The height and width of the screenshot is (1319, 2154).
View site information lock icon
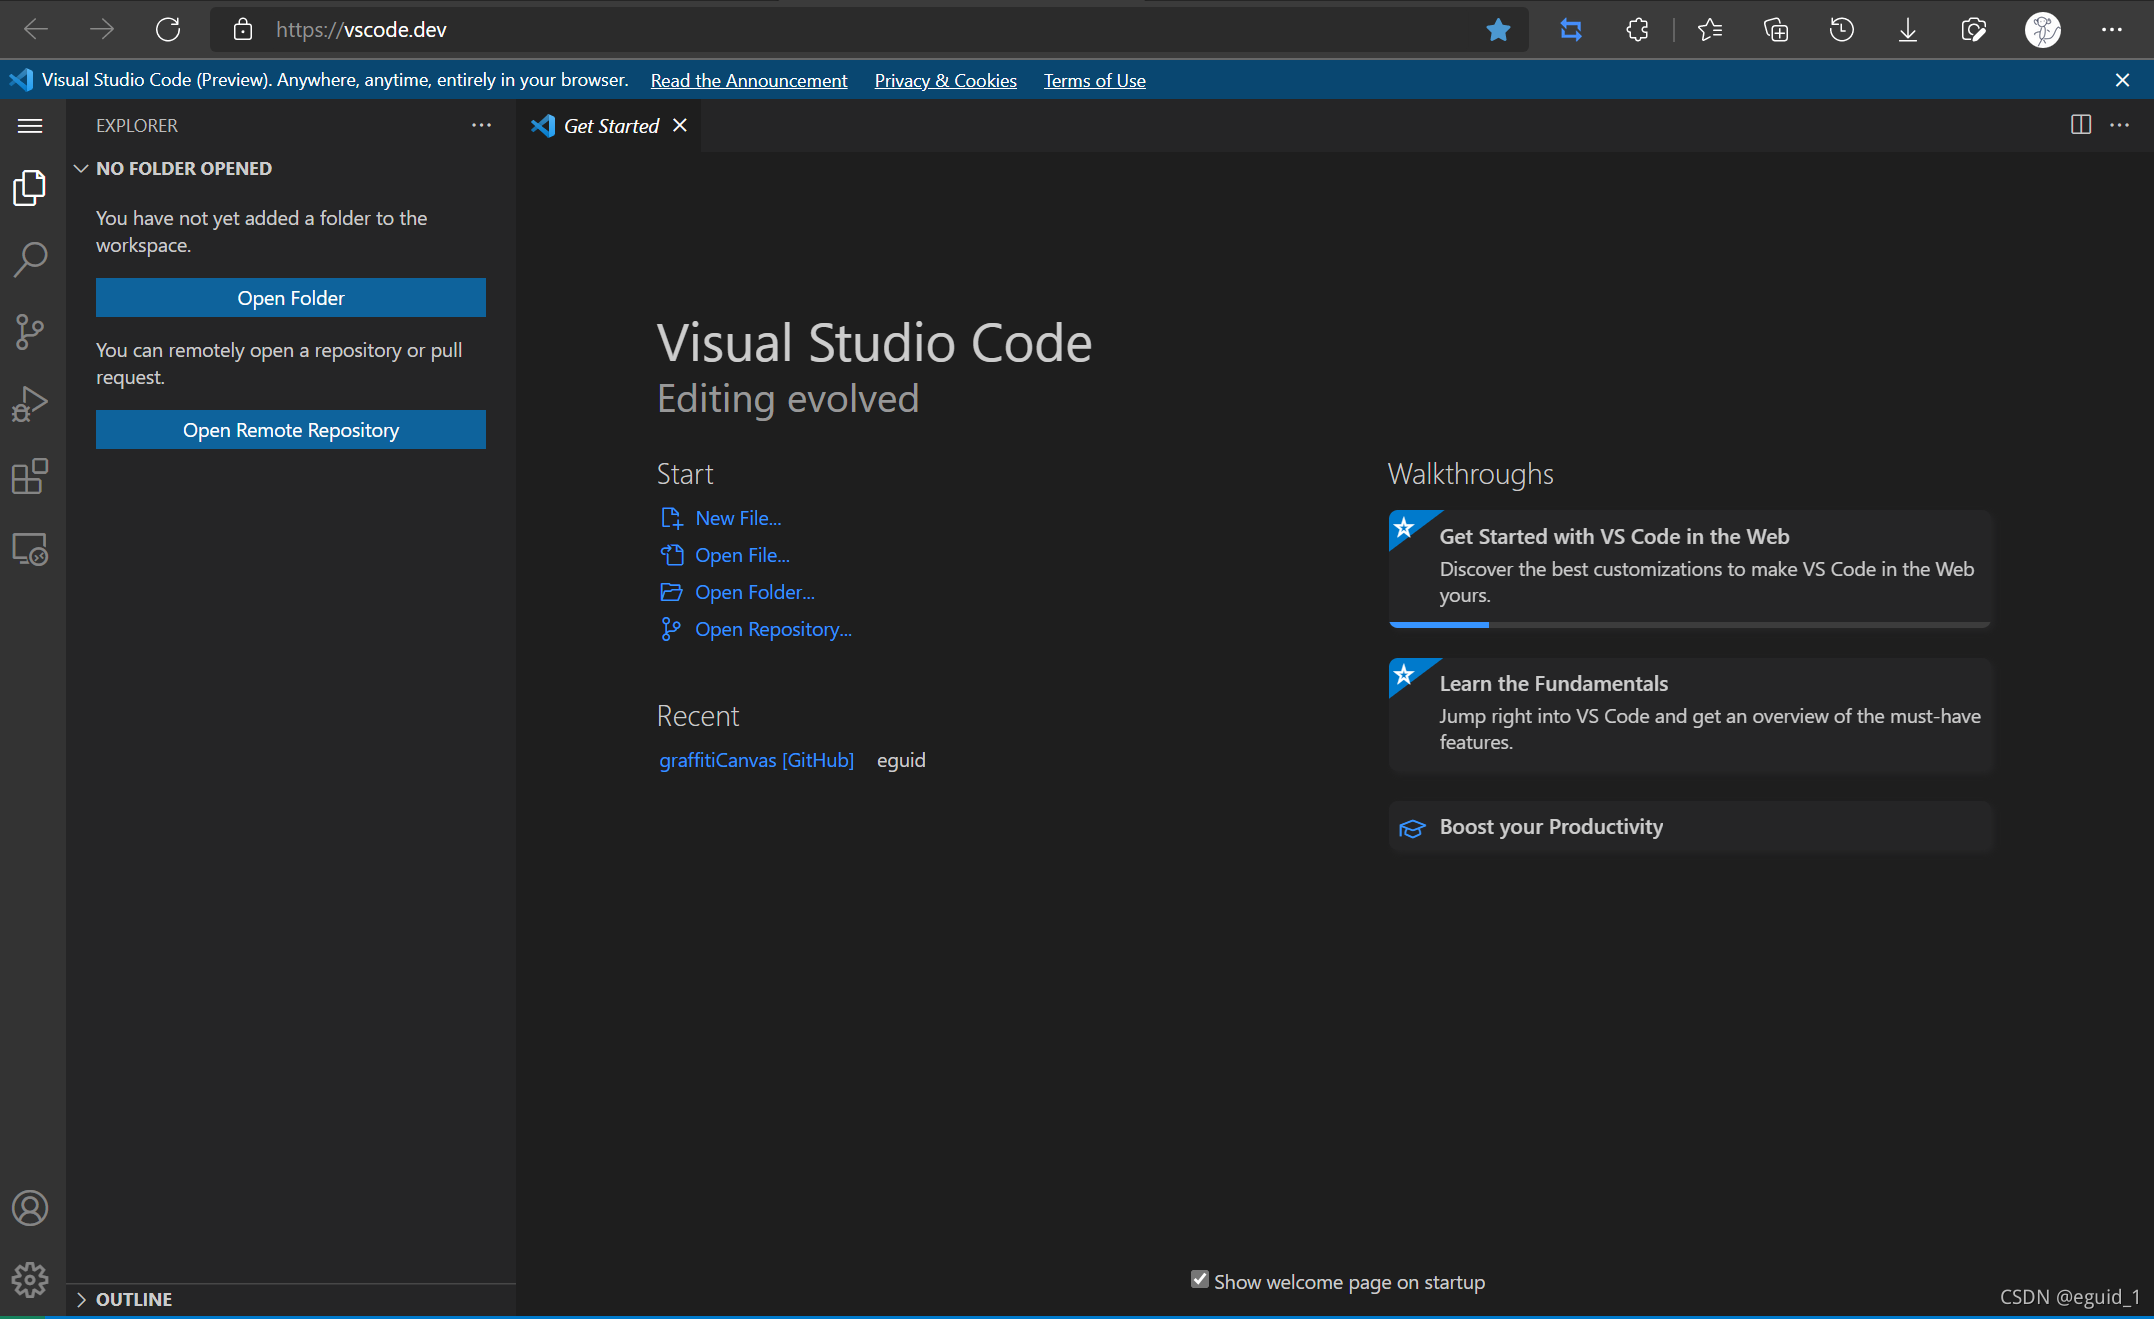[x=243, y=30]
